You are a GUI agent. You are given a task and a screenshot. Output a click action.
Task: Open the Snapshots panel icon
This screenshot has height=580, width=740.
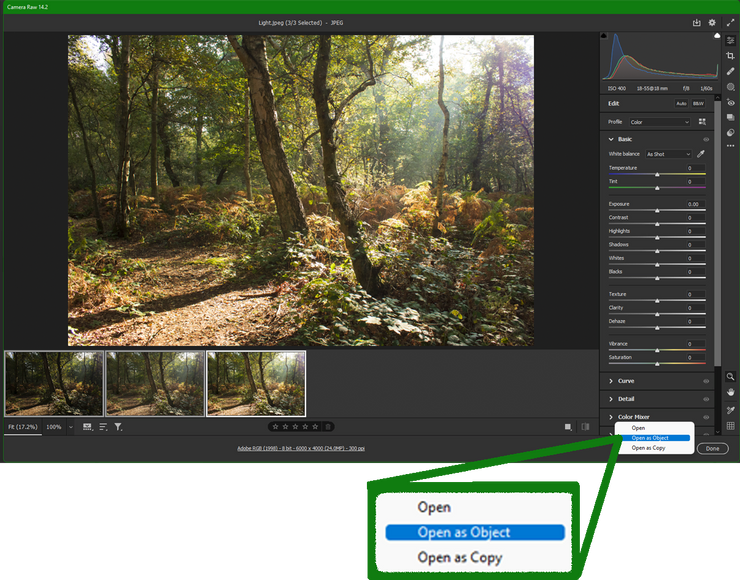[x=731, y=118]
